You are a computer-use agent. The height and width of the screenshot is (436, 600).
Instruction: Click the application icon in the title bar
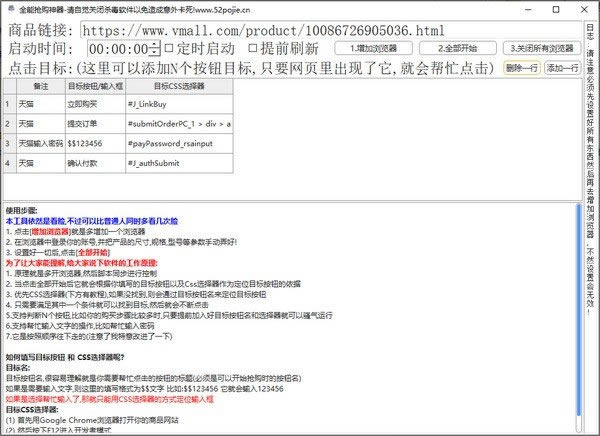(11, 9)
